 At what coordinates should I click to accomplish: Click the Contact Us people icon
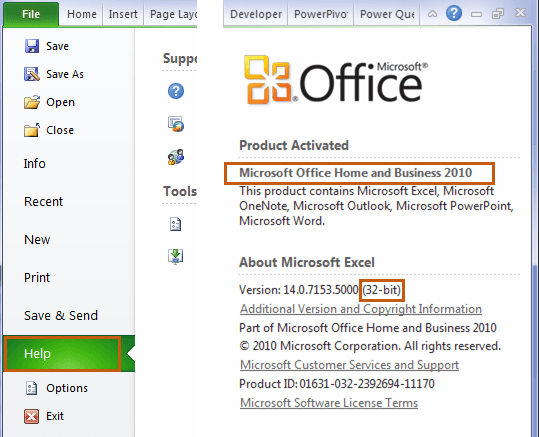click(176, 157)
